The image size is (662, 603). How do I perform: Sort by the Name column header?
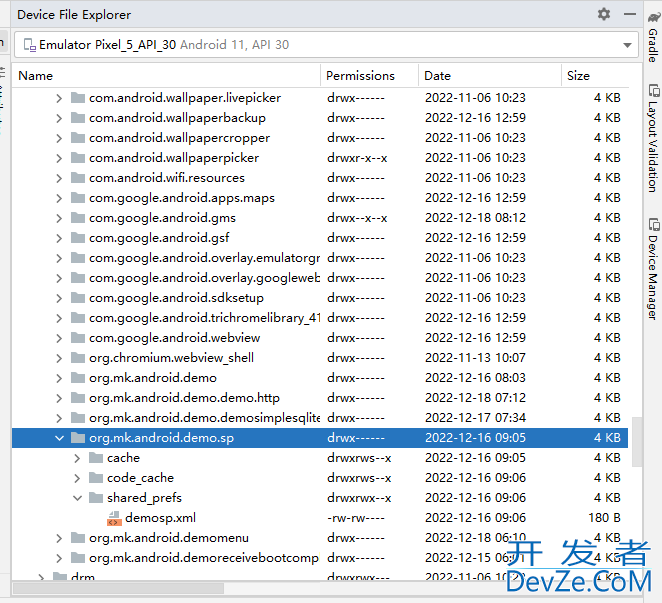[x=35, y=76]
